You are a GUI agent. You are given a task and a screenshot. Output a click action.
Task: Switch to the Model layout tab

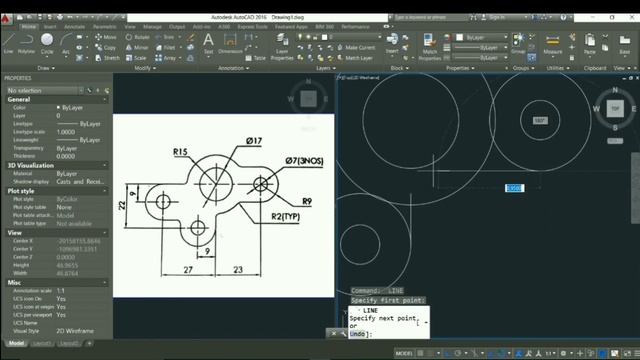16,343
